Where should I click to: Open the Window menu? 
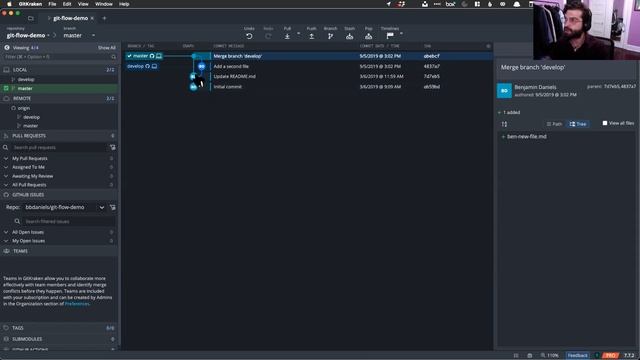pyautogui.click(x=104, y=4)
